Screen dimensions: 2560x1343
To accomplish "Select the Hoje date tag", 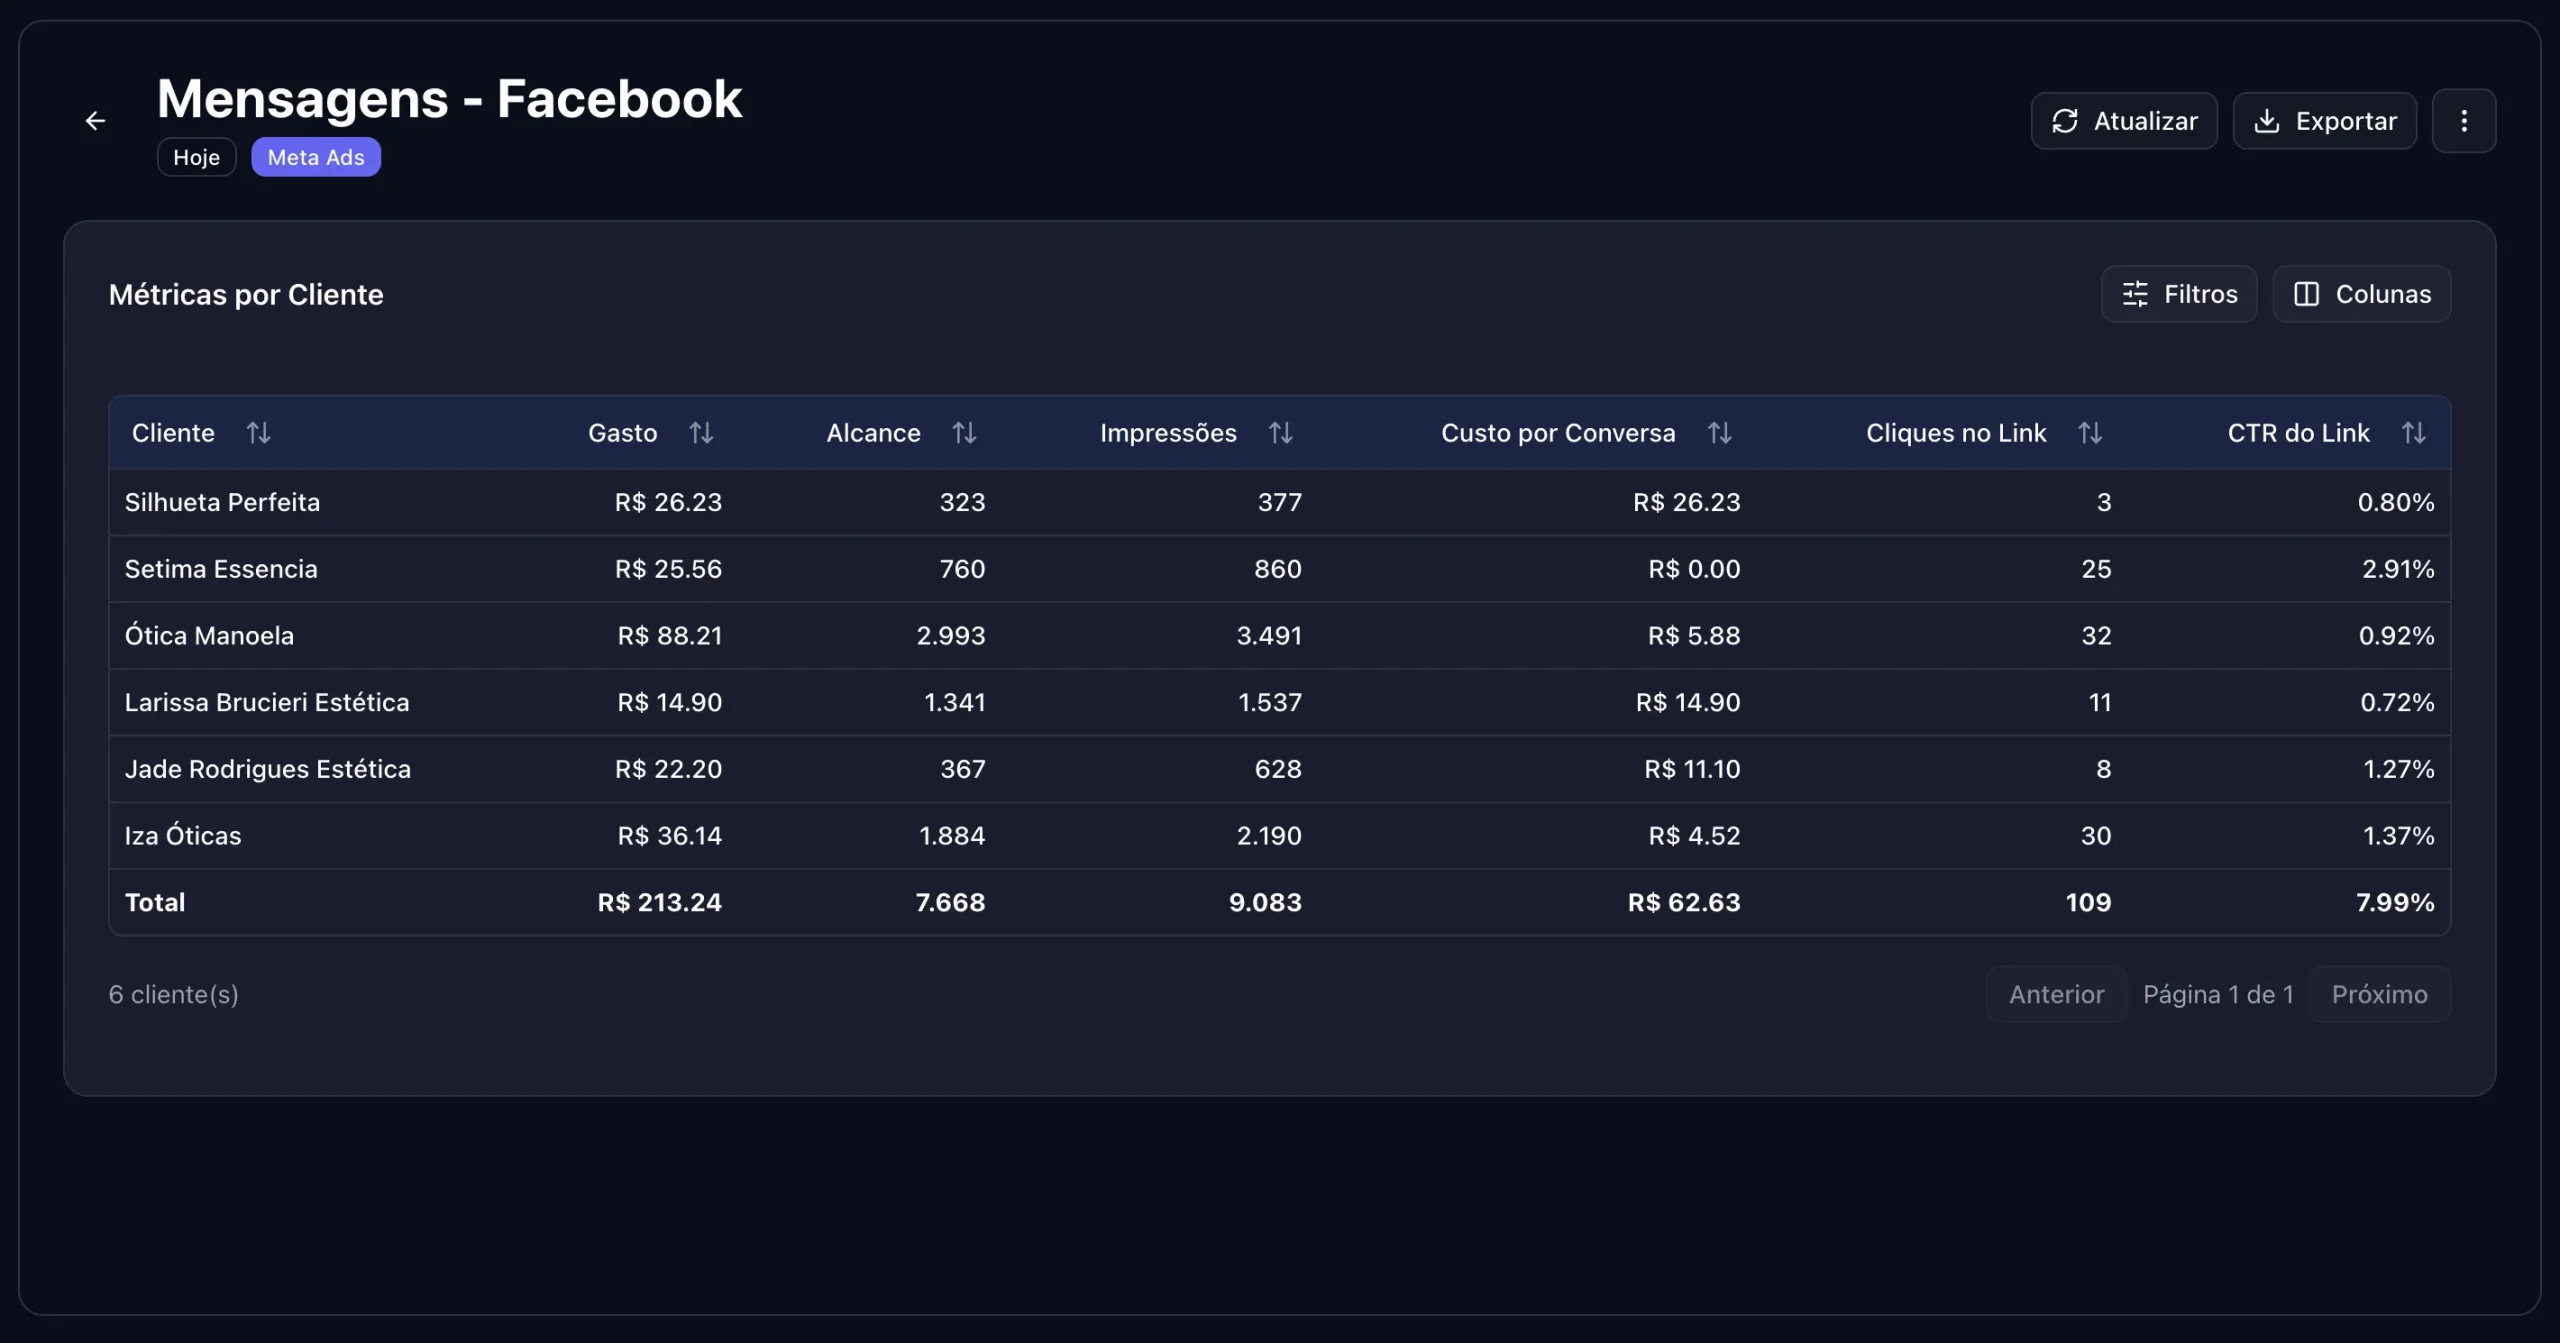I will coord(196,157).
